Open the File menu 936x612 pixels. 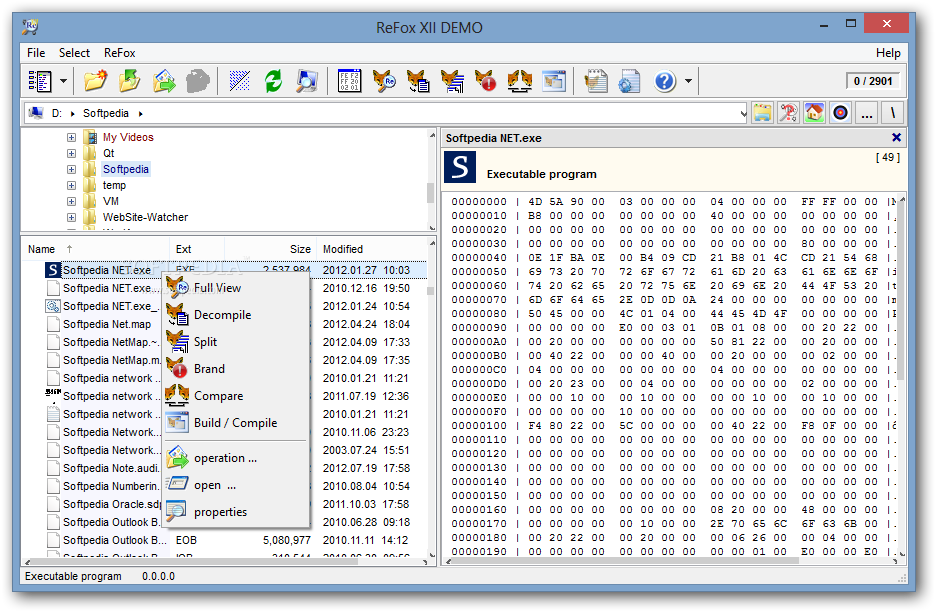tap(36, 53)
